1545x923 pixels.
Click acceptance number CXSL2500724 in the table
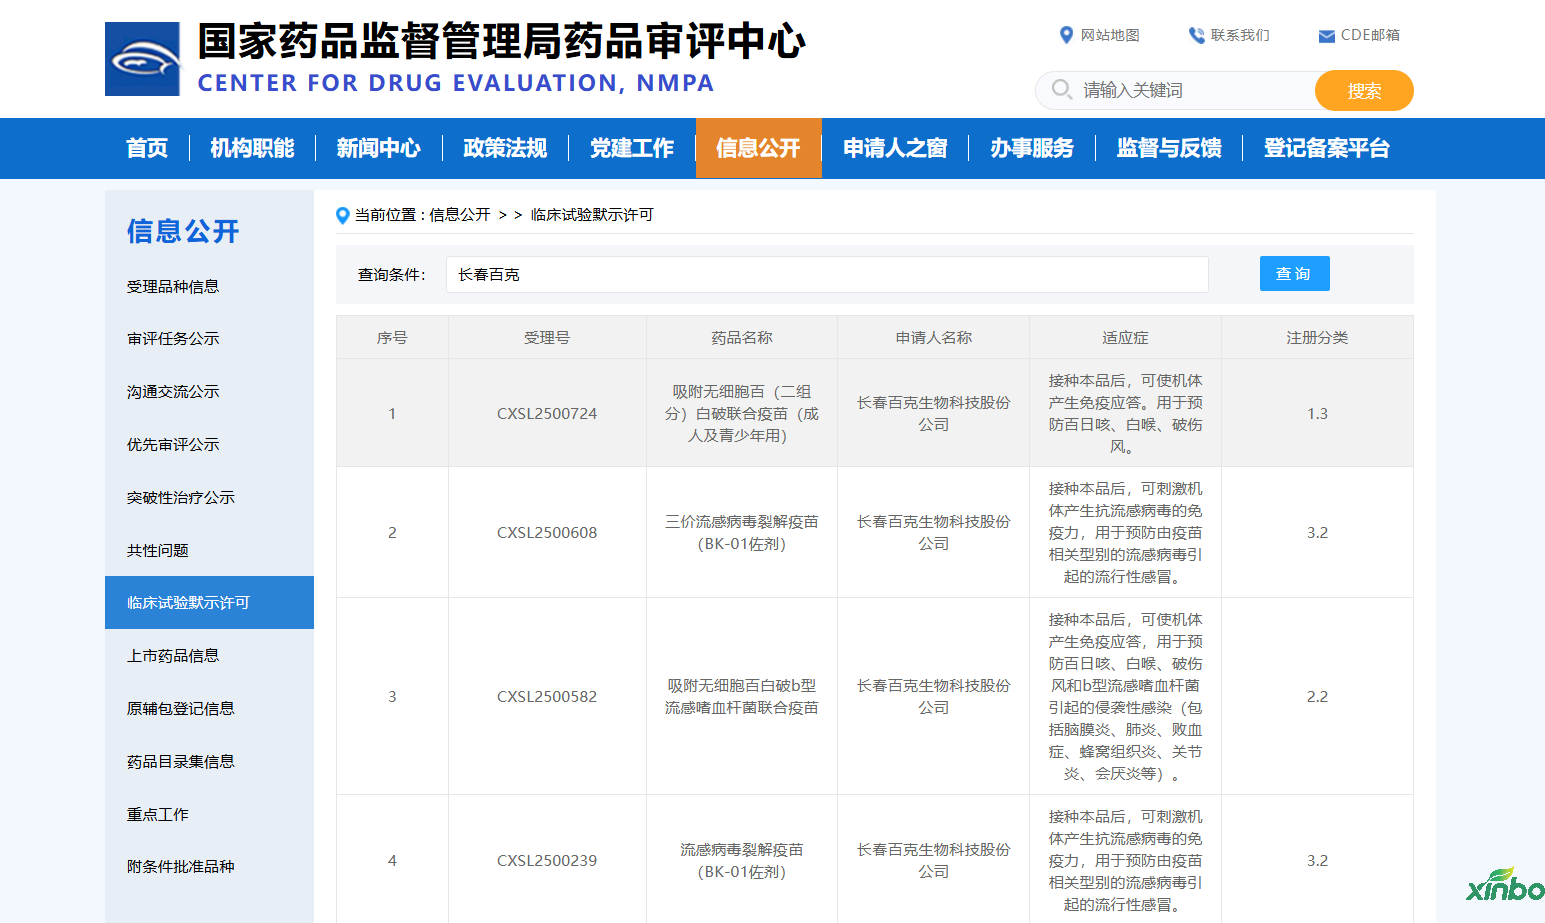[x=547, y=414]
